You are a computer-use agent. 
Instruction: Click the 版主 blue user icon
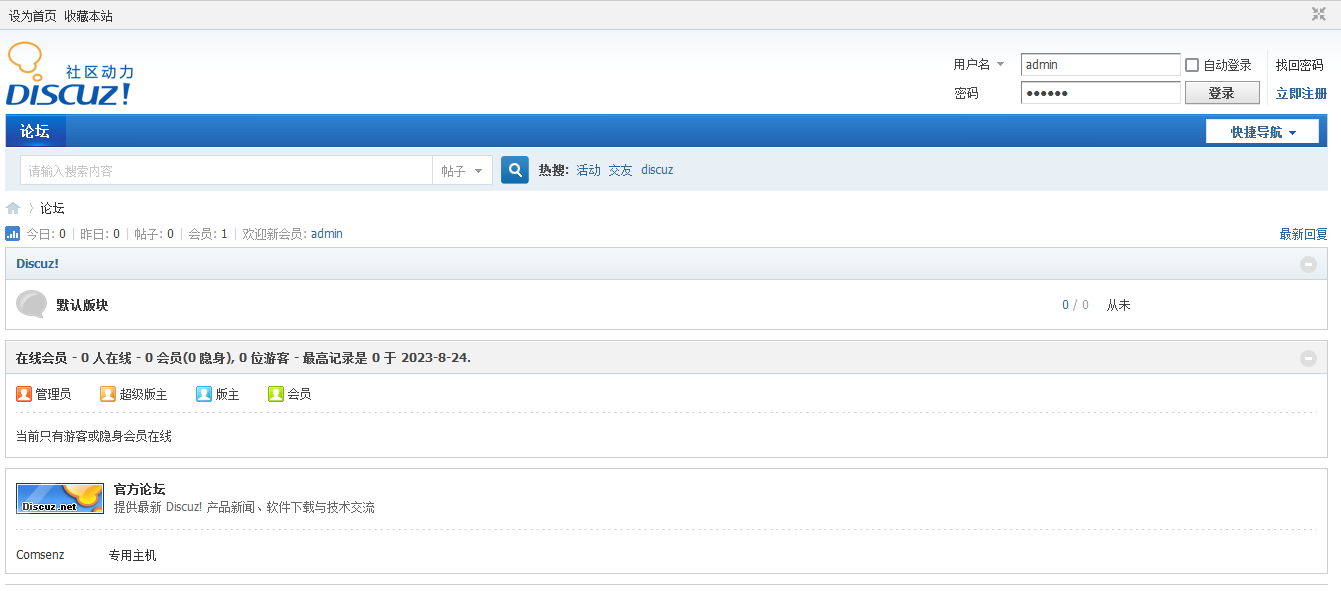point(204,394)
